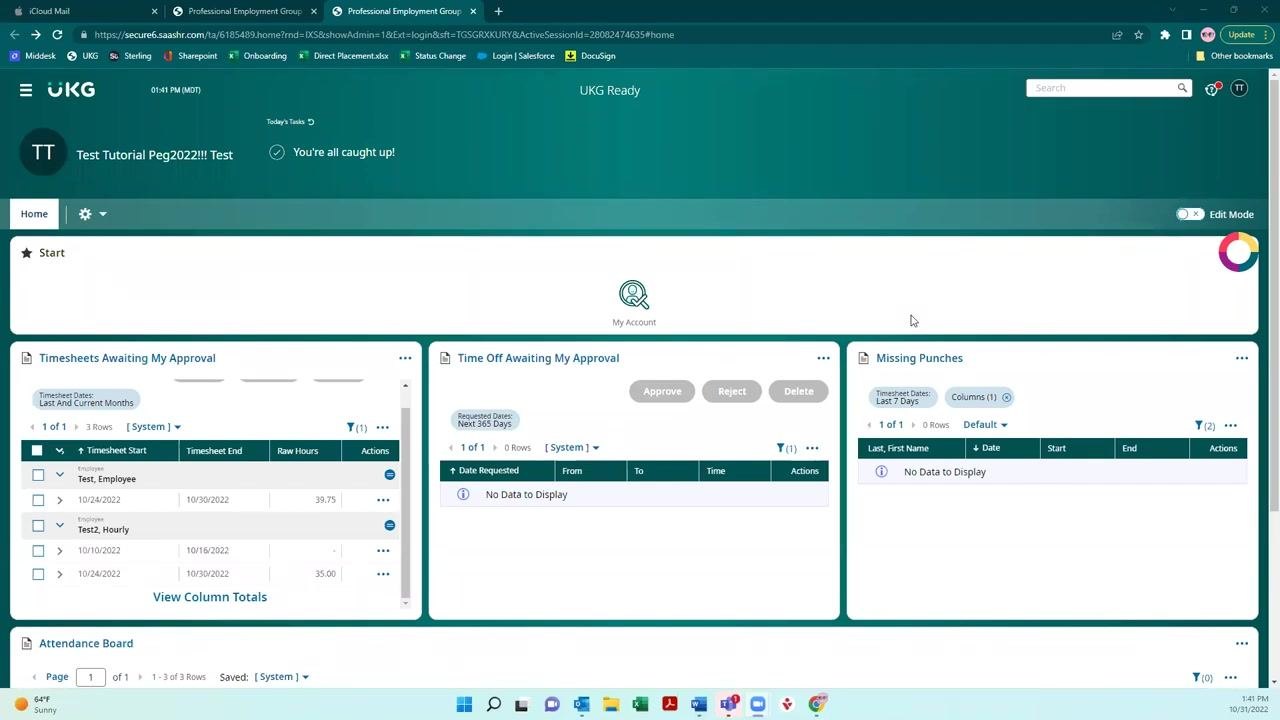Open the Default view dropdown in Missing Punches
This screenshot has width=1280, height=720.
(985, 425)
